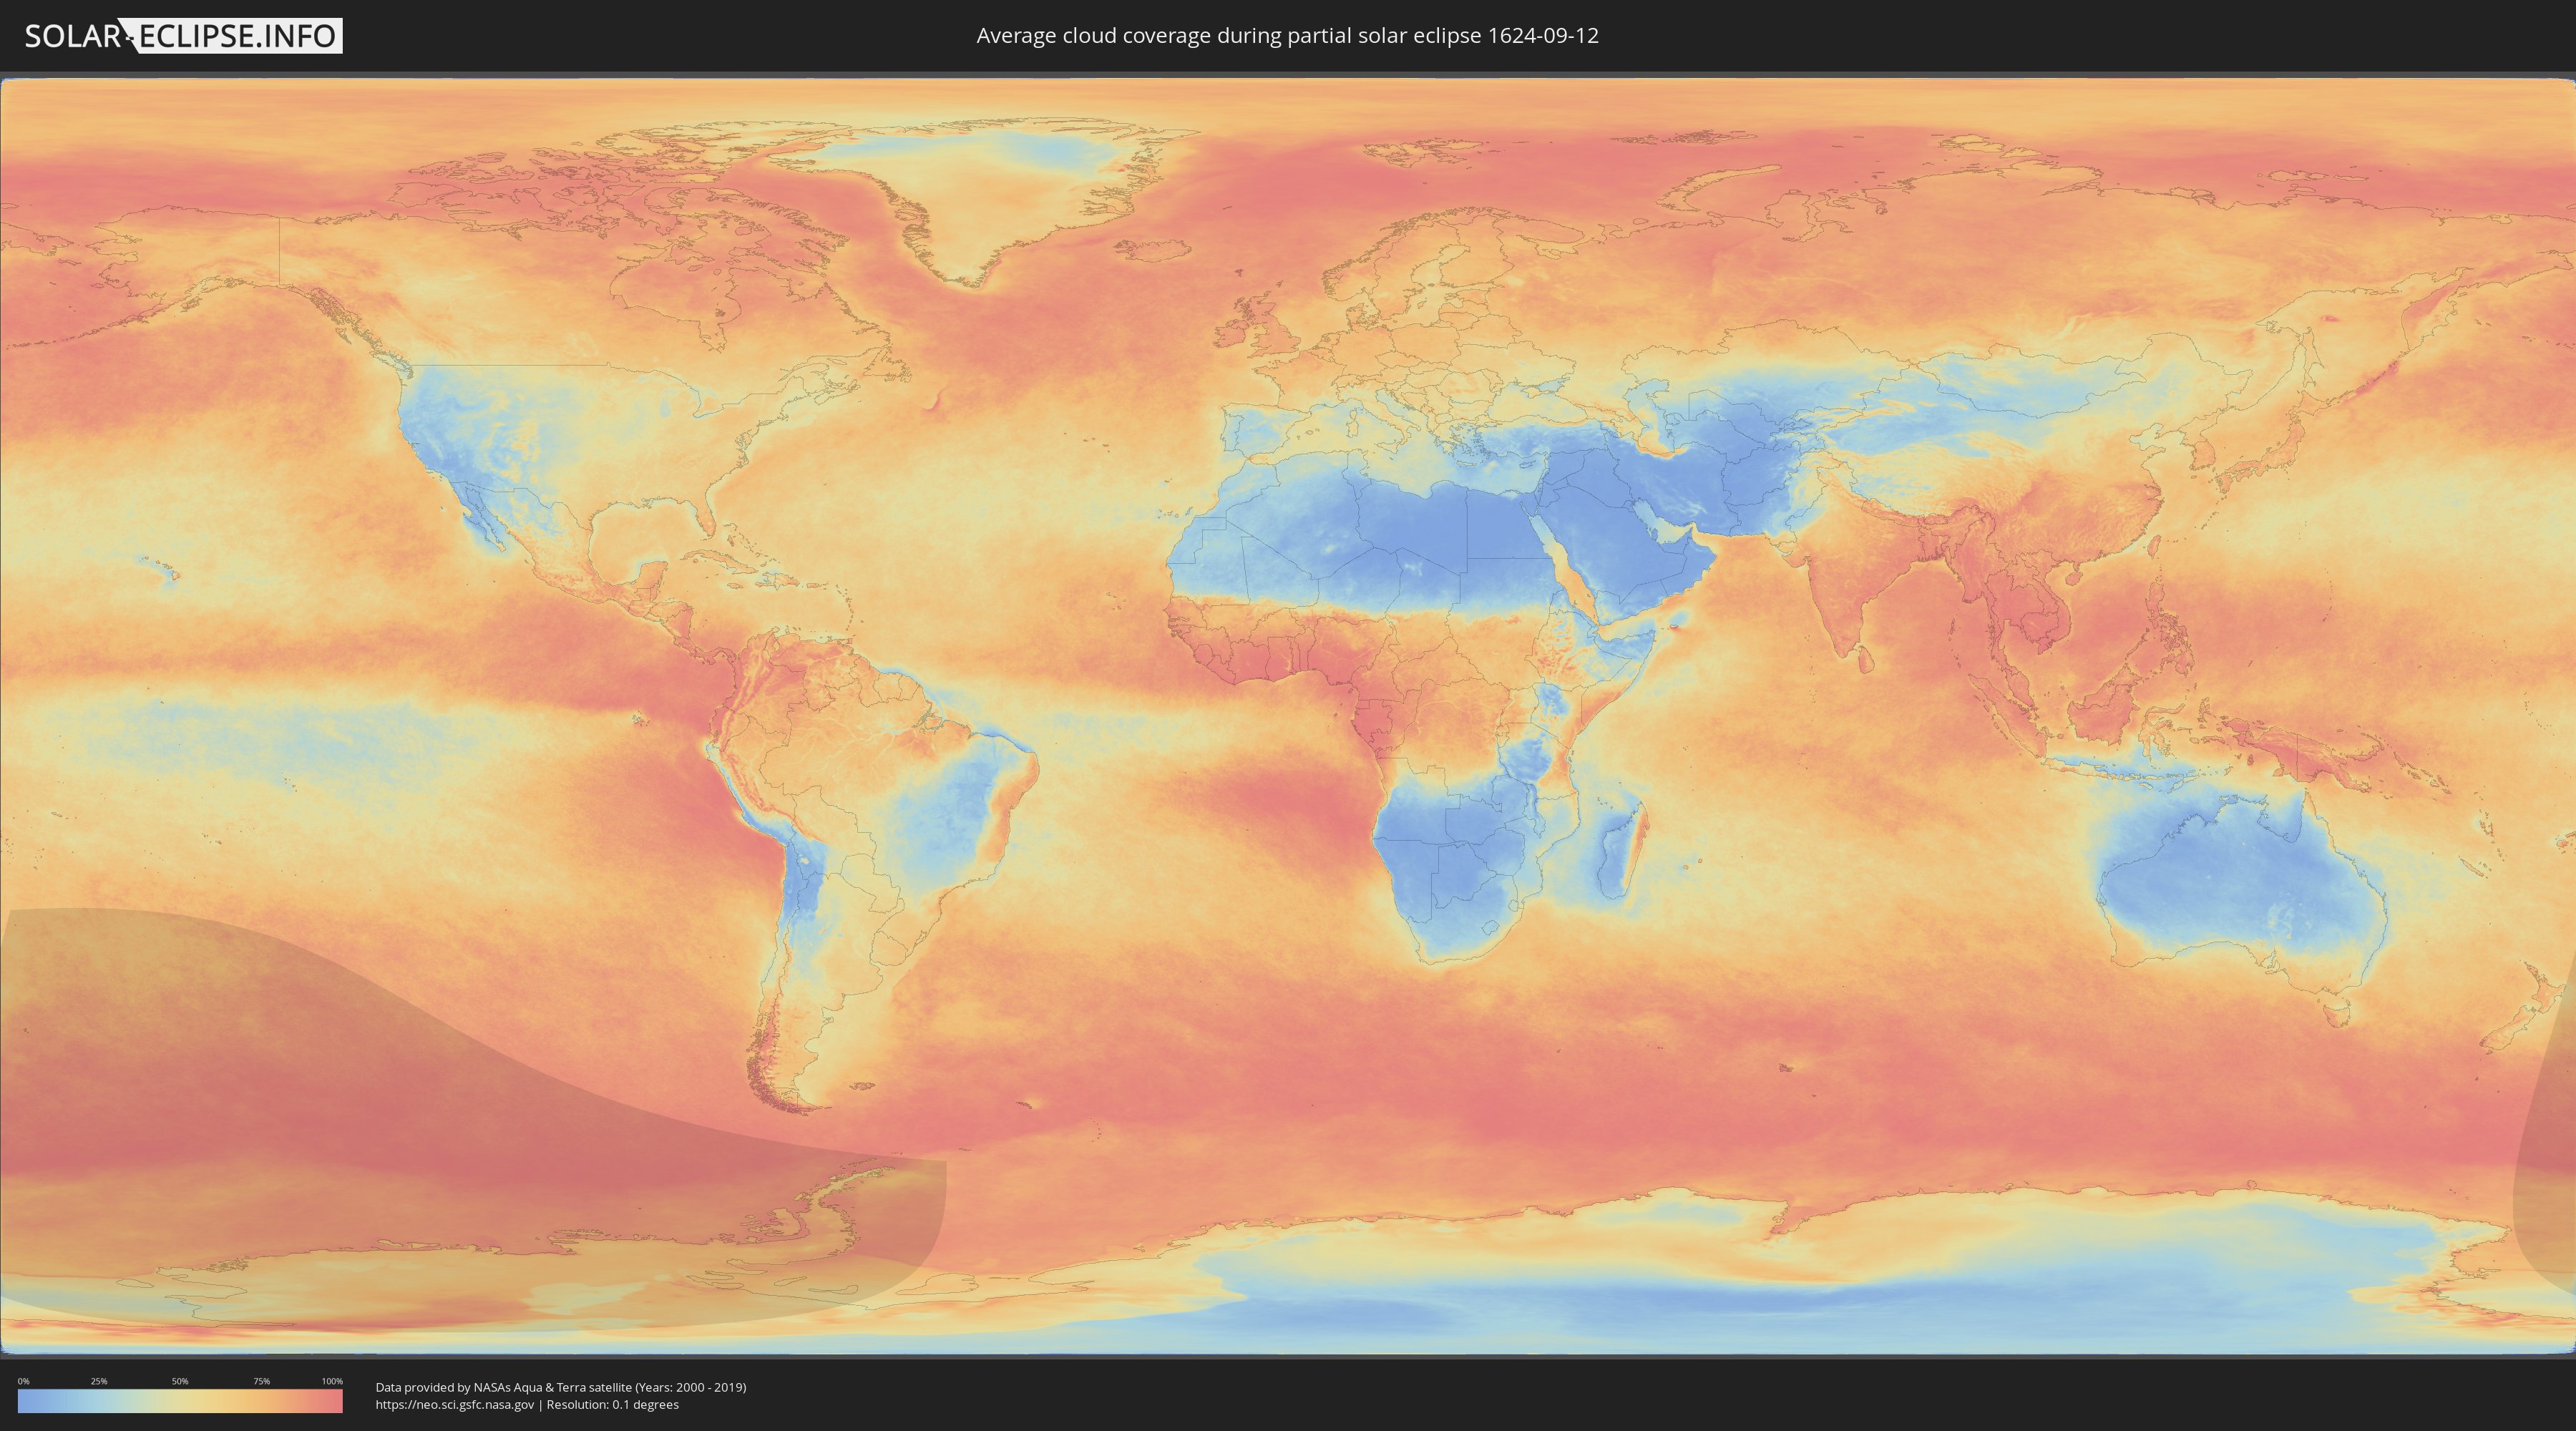Click the 50% legend label
This screenshot has width=2576, height=1431.
click(x=180, y=1381)
